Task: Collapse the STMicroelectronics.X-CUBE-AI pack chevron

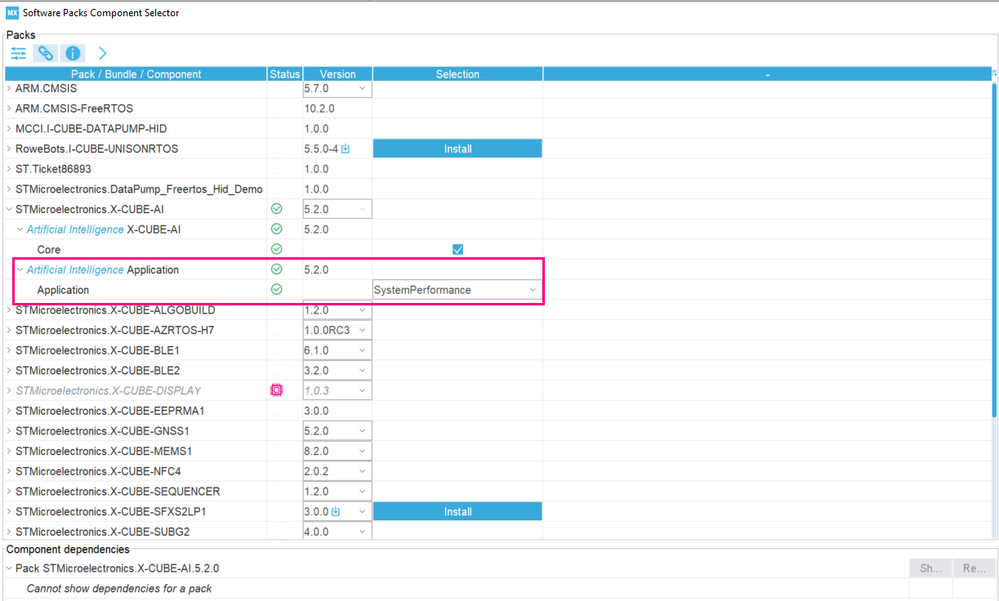Action: pyautogui.click(x=9, y=209)
